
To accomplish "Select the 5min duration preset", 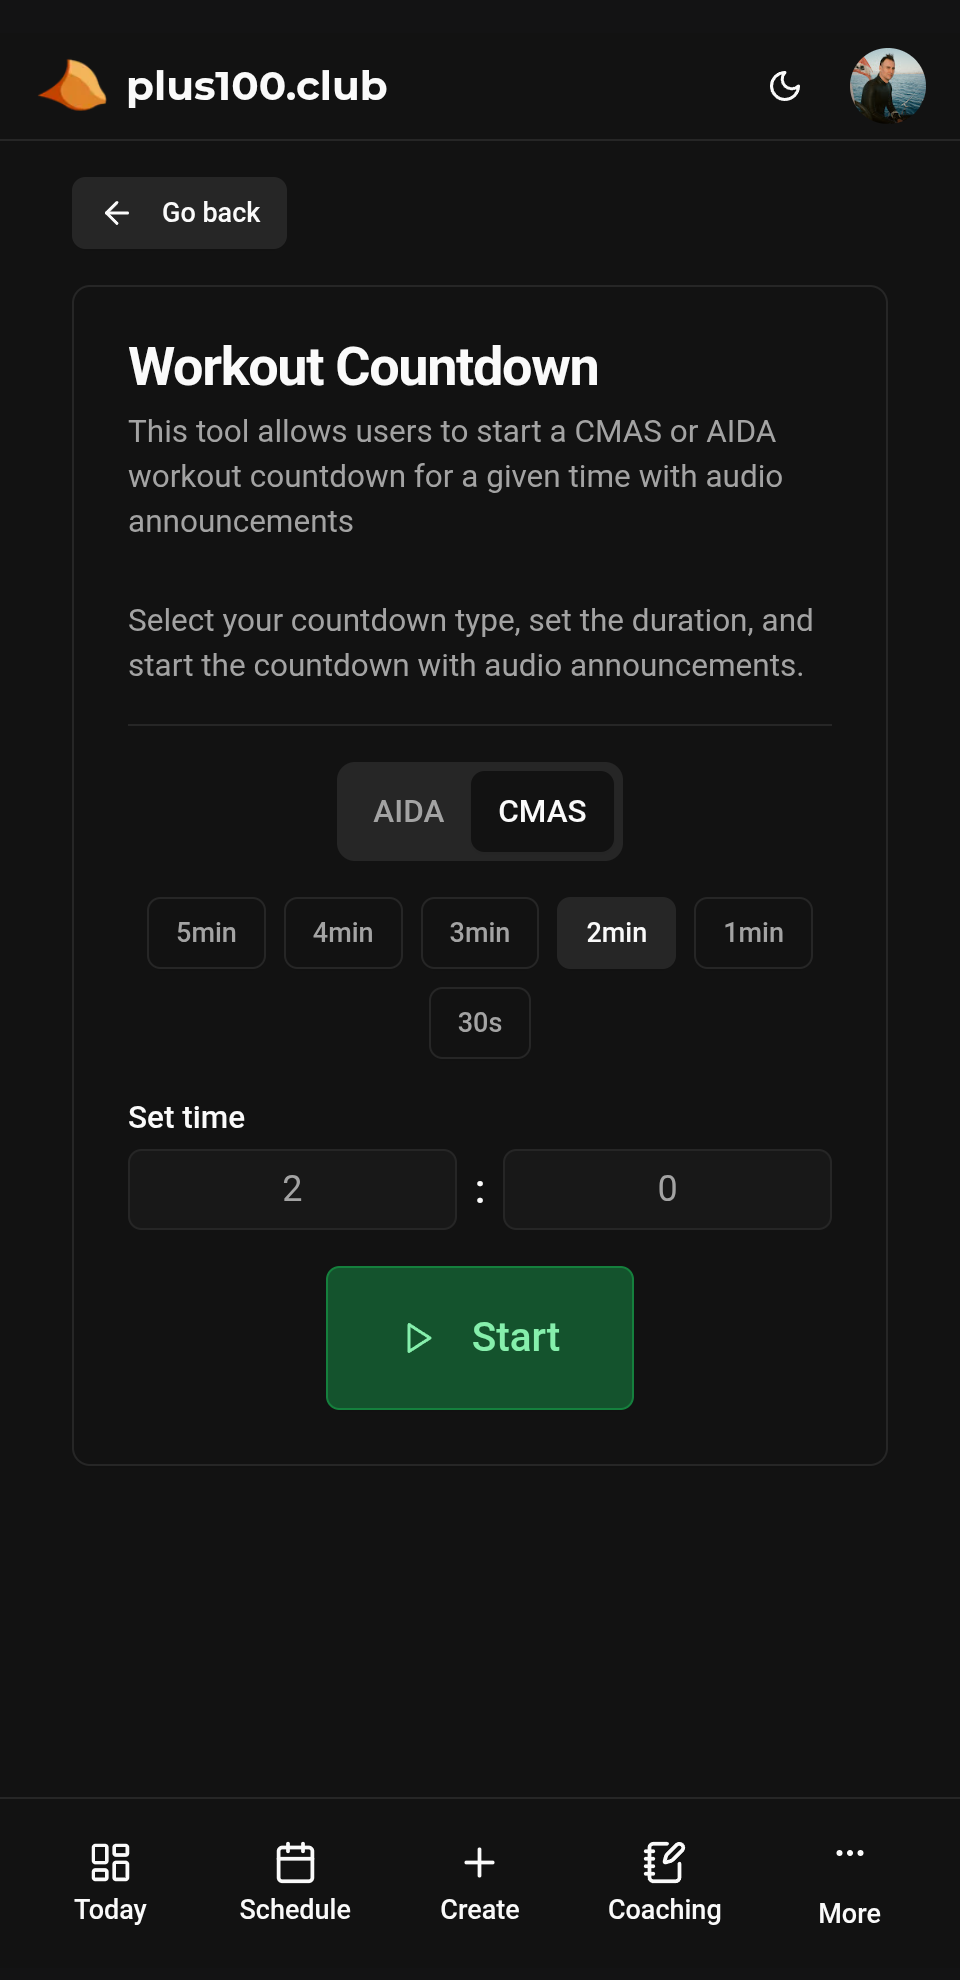I will point(206,932).
